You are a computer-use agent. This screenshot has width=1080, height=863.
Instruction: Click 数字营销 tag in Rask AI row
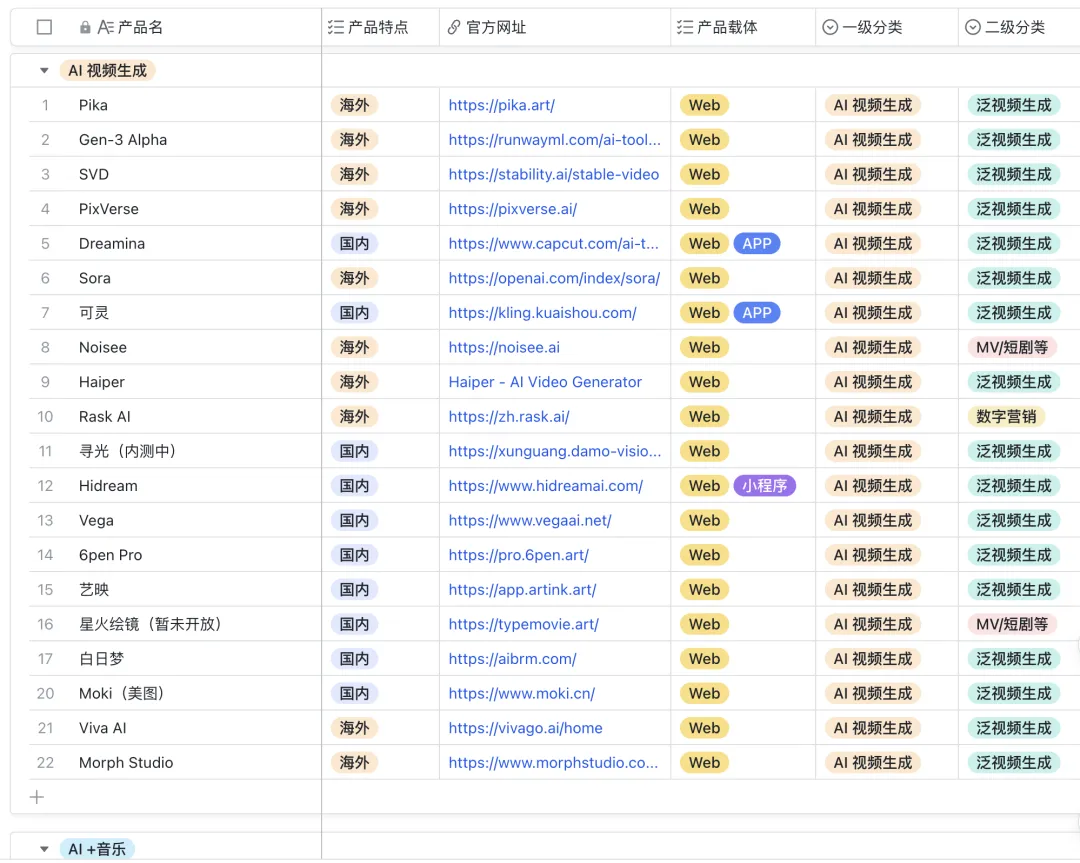pos(1006,417)
